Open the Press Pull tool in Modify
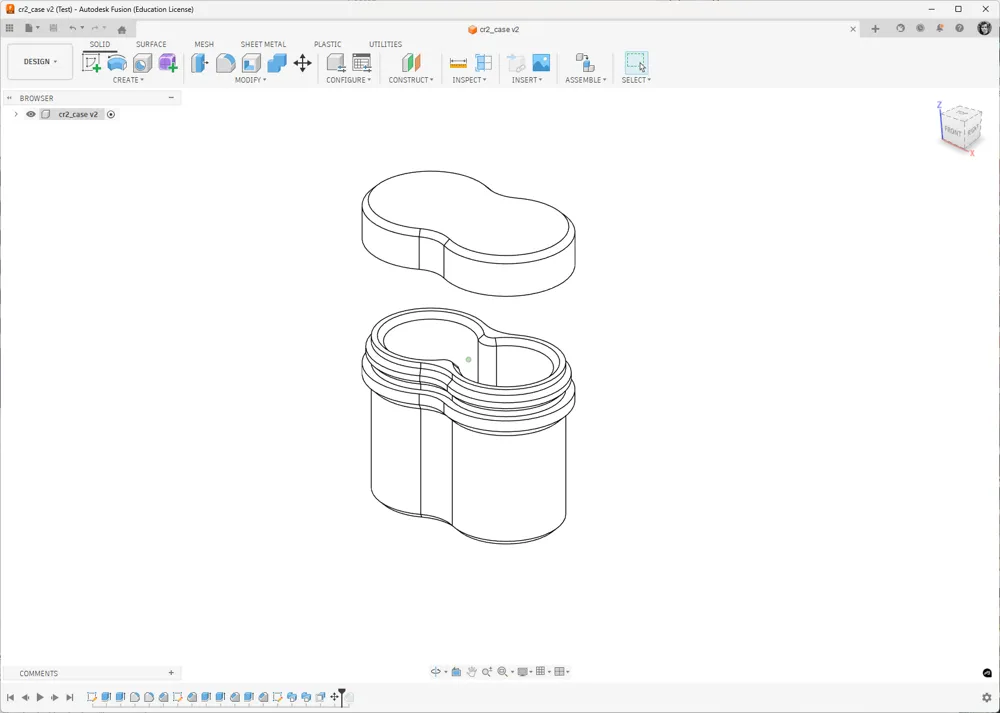Image resolution: width=1000 pixels, height=713 pixels. [x=197, y=63]
